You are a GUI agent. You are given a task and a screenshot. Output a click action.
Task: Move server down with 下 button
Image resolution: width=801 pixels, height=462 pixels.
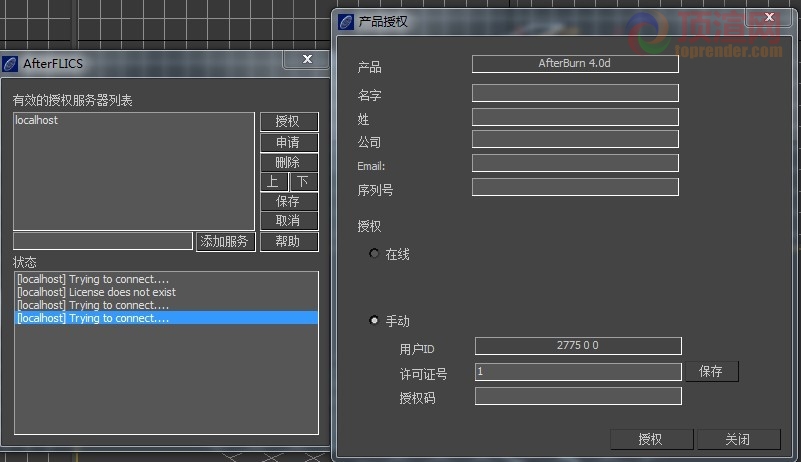click(x=303, y=181)
